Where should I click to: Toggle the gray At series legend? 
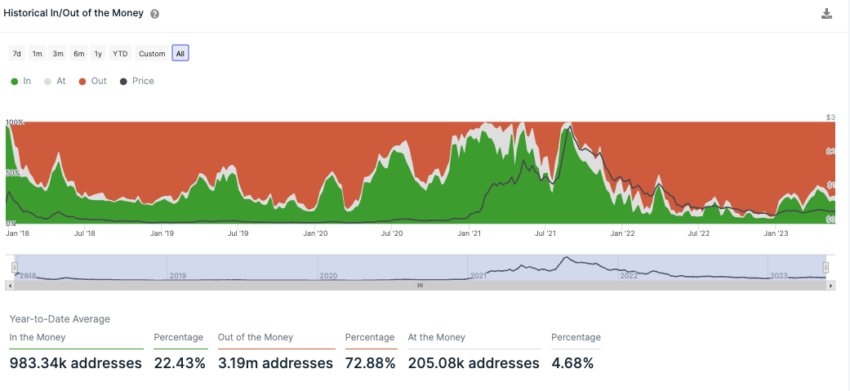point(55,81)
